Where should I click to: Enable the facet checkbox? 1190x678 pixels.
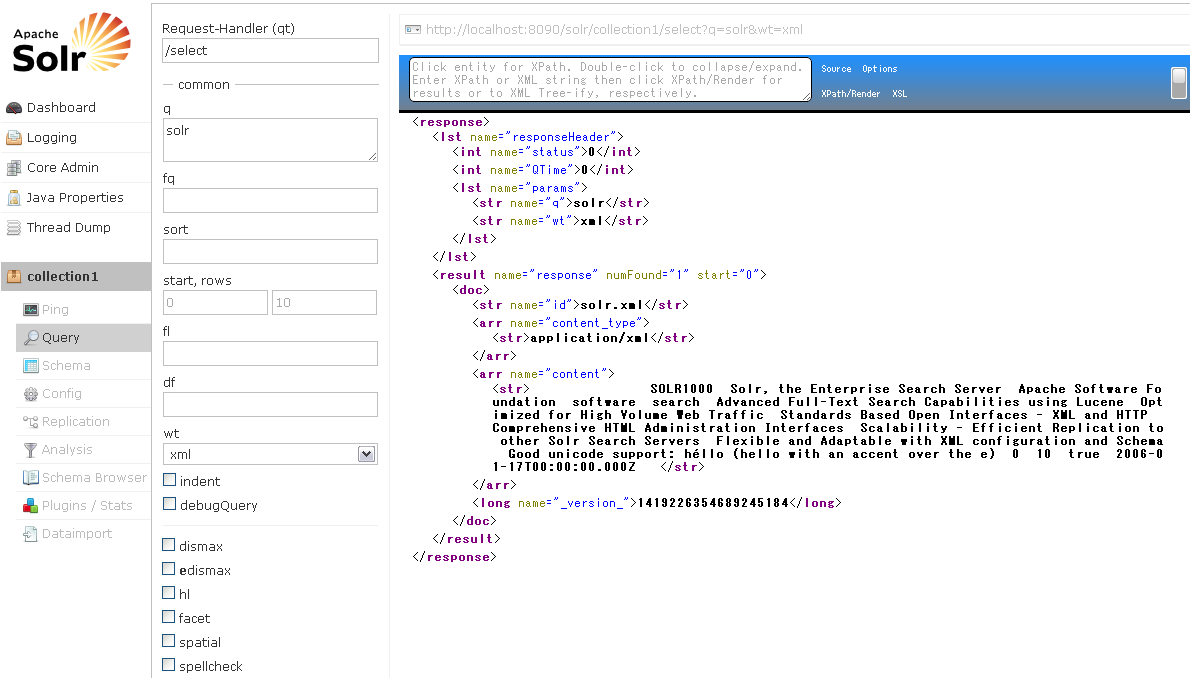coord(168,617)
